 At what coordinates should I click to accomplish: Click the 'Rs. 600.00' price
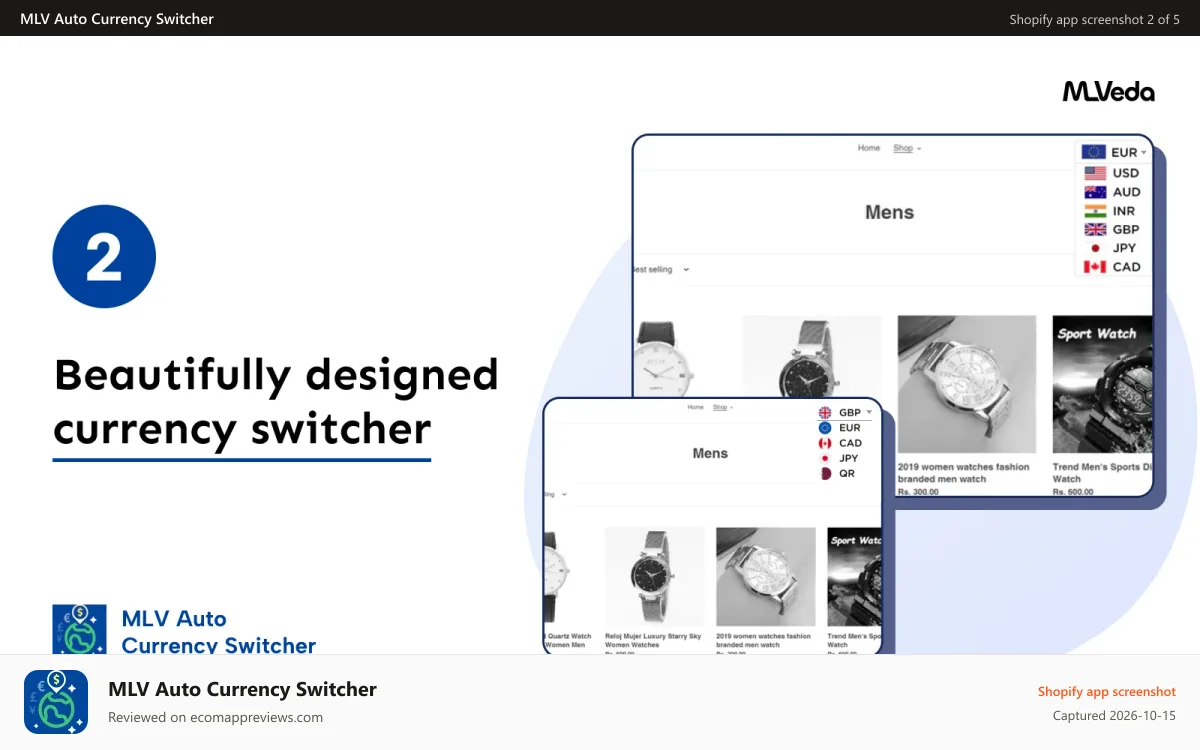click(x=1073, y=492)
